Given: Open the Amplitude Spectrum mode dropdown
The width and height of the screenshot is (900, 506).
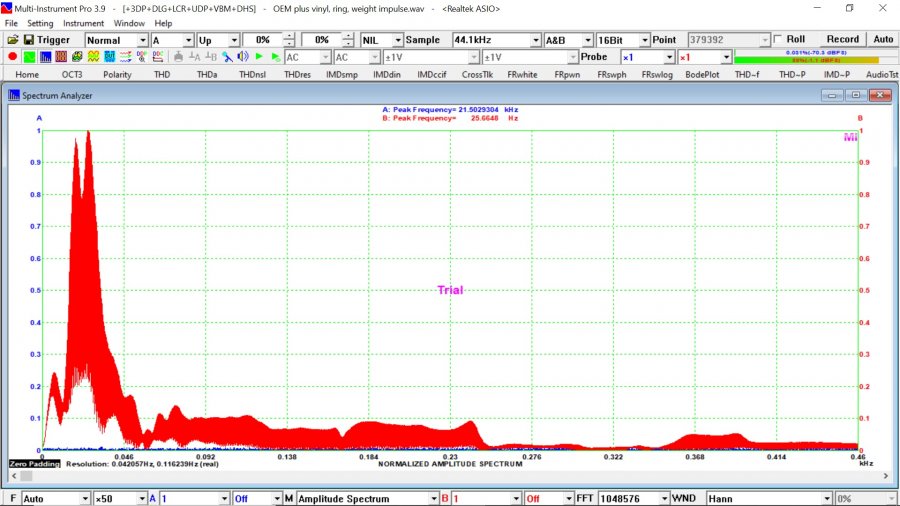Looking at the screenshot, I should click(367, 499).
